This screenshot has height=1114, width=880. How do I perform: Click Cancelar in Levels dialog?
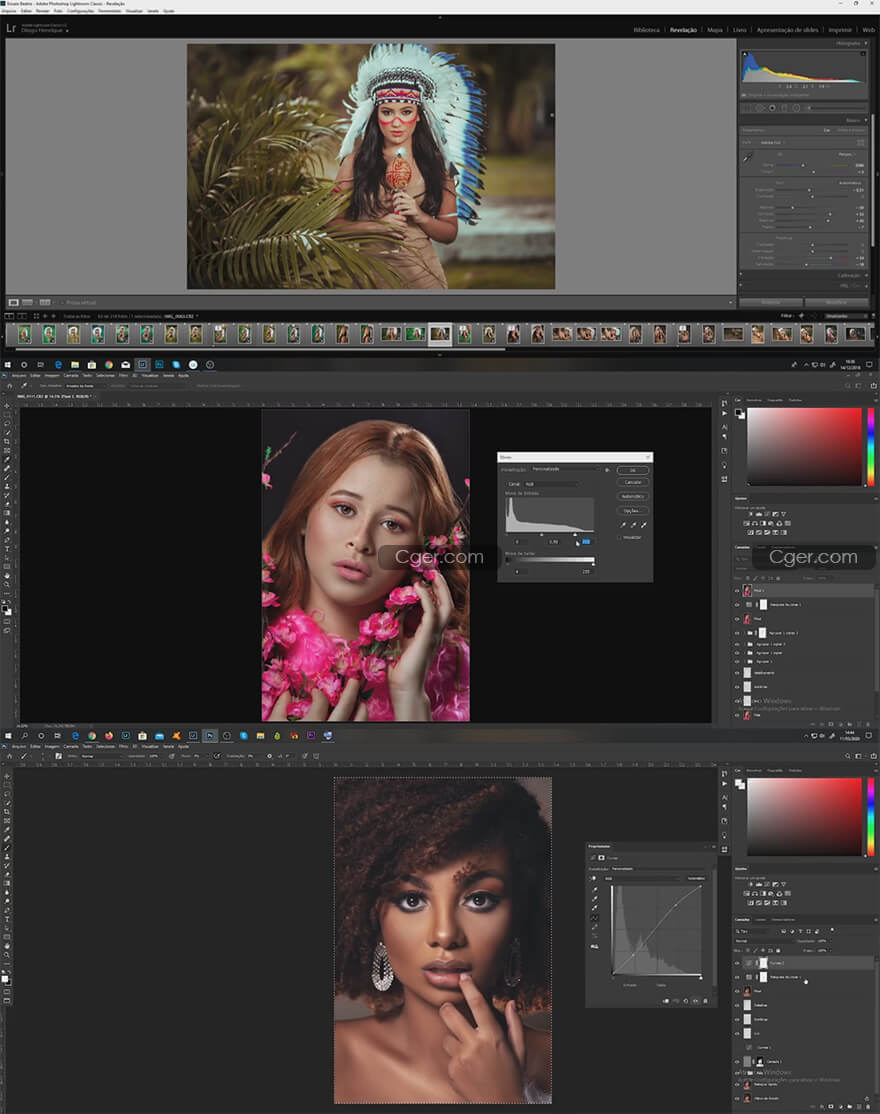[632, 482]
